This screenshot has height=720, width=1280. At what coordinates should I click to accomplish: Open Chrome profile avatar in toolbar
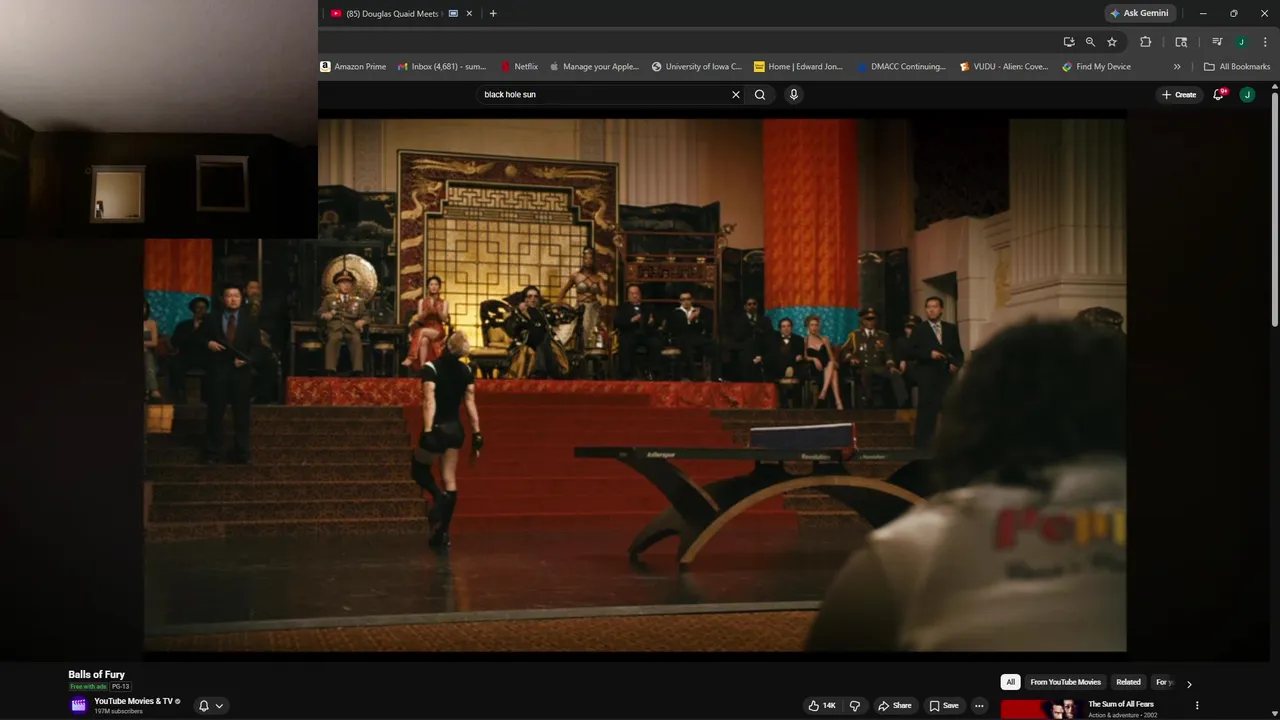pyautogui.click(x=1241, y=42)
